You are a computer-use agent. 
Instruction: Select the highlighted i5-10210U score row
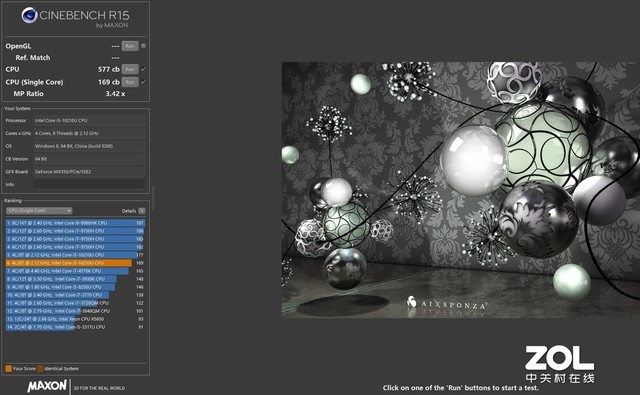click(75, 263)
